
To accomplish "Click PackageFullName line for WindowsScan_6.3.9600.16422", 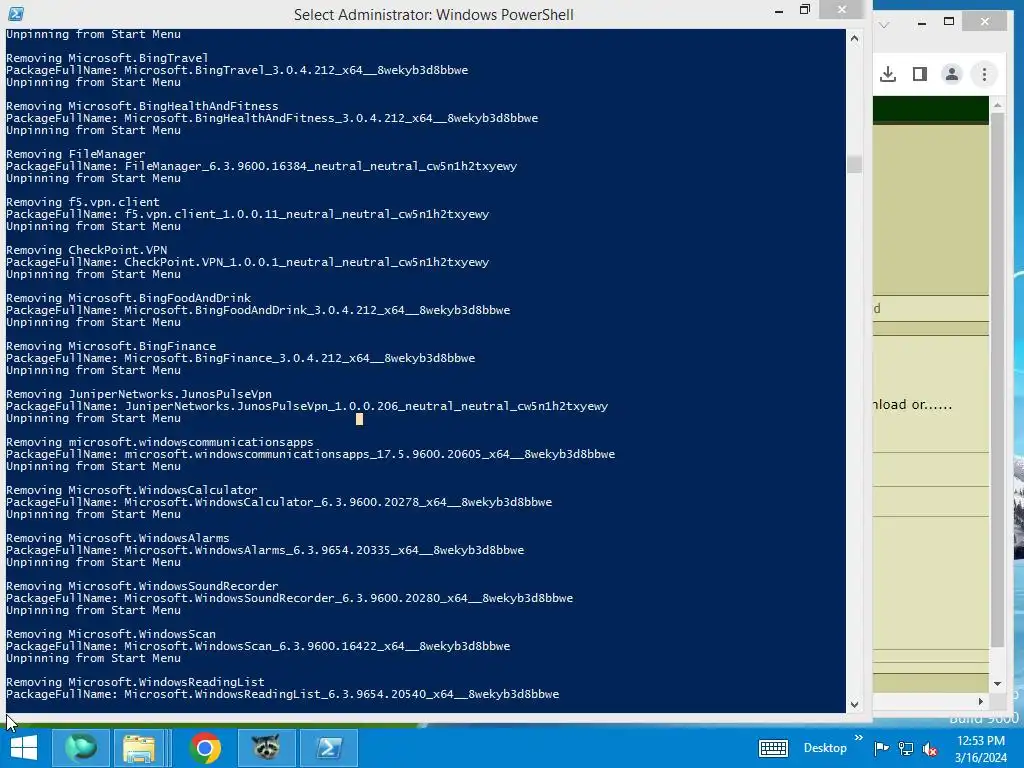I will tap(259, 646).
